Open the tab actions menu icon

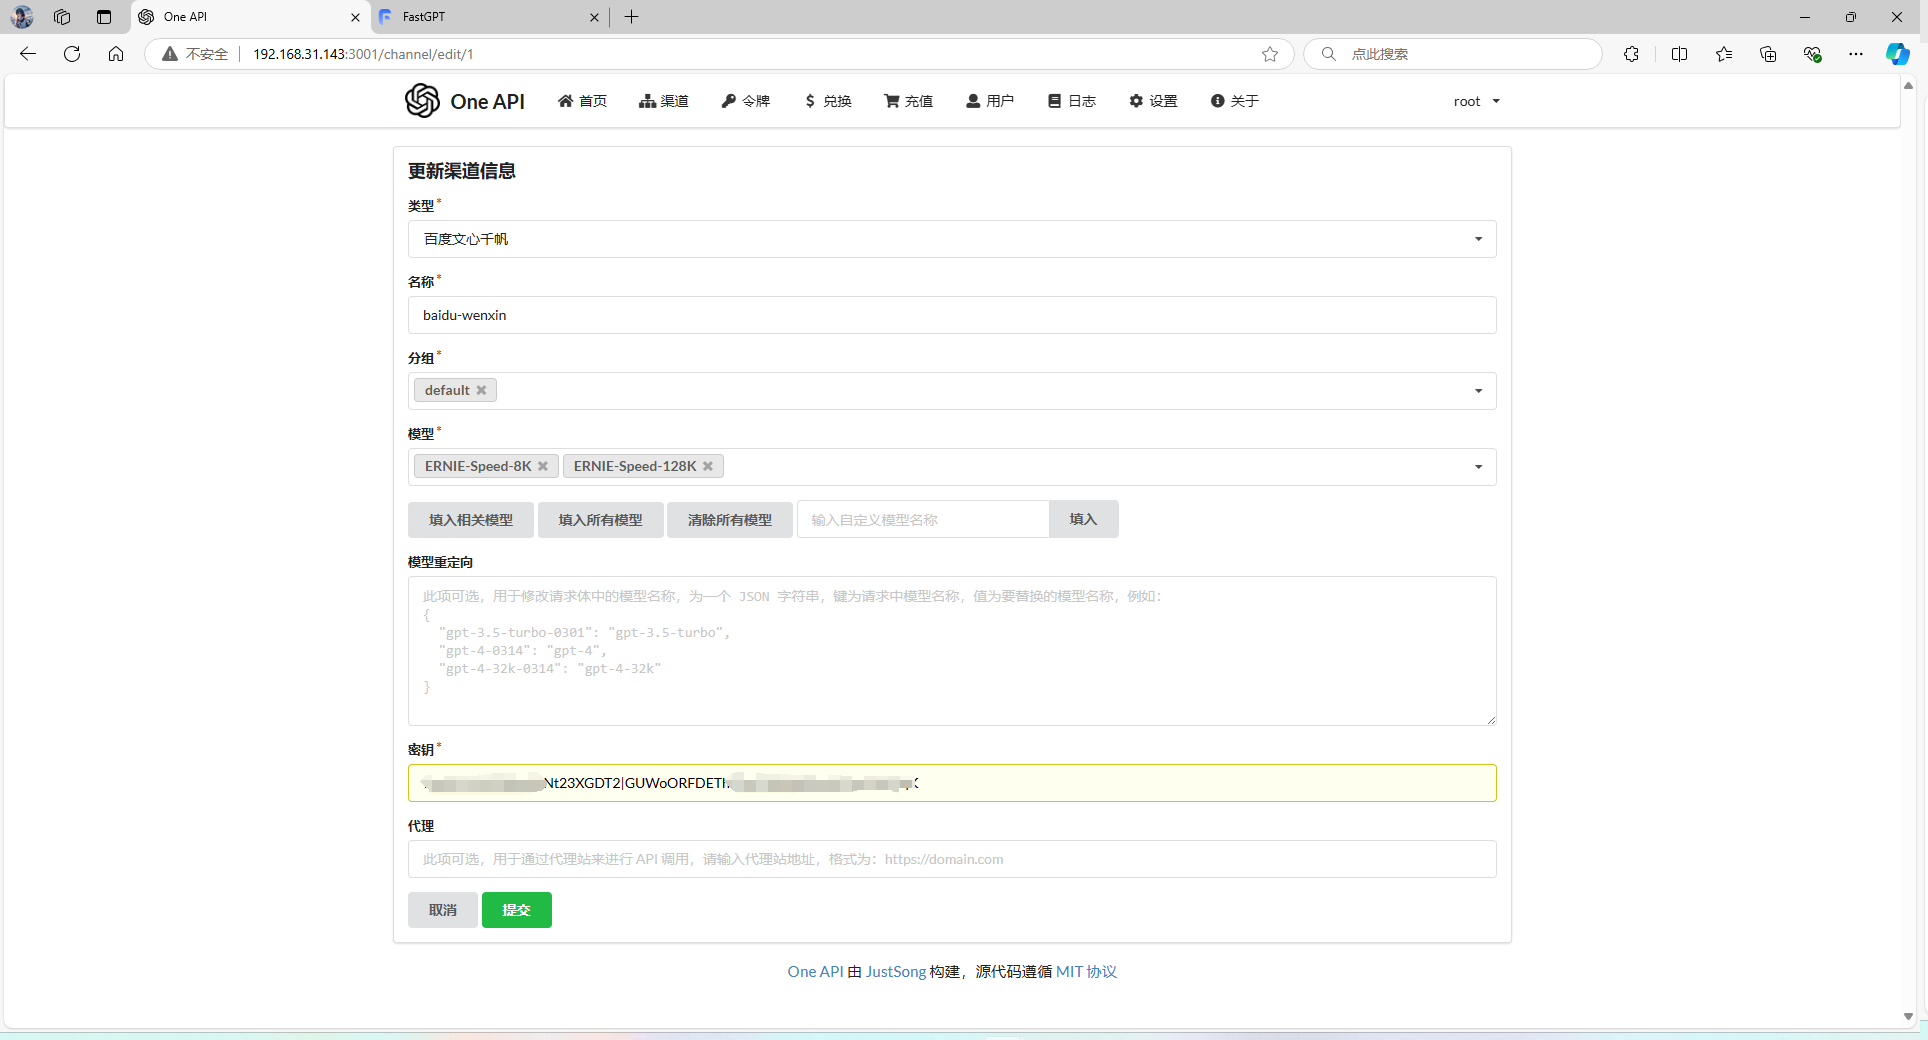tap(104, 17)
